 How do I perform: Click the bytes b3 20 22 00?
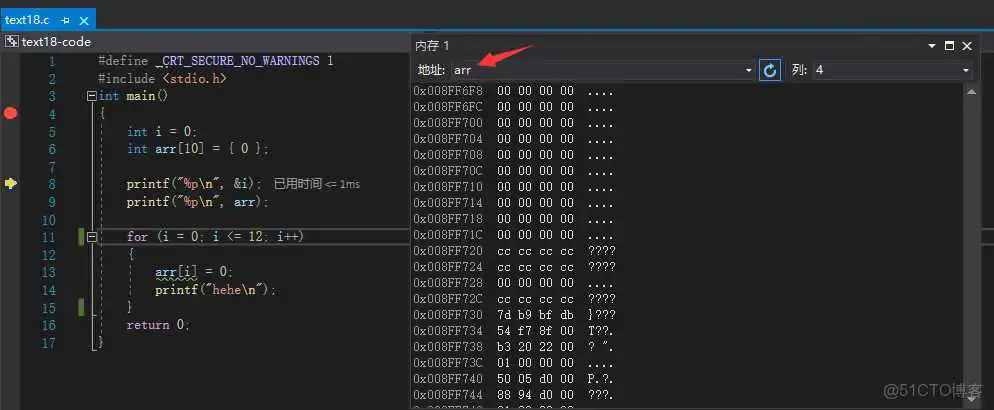point(536,347)
